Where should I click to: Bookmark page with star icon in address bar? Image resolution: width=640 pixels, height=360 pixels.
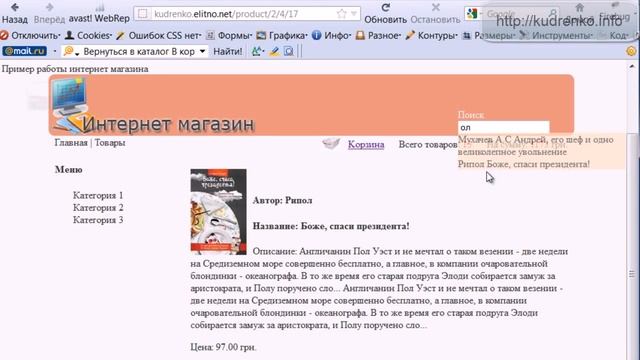341,14
